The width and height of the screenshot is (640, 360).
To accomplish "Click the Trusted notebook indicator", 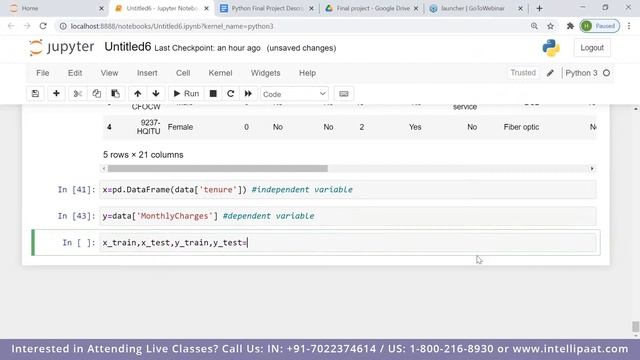I will pyautogui.click(x=523, y=73).
